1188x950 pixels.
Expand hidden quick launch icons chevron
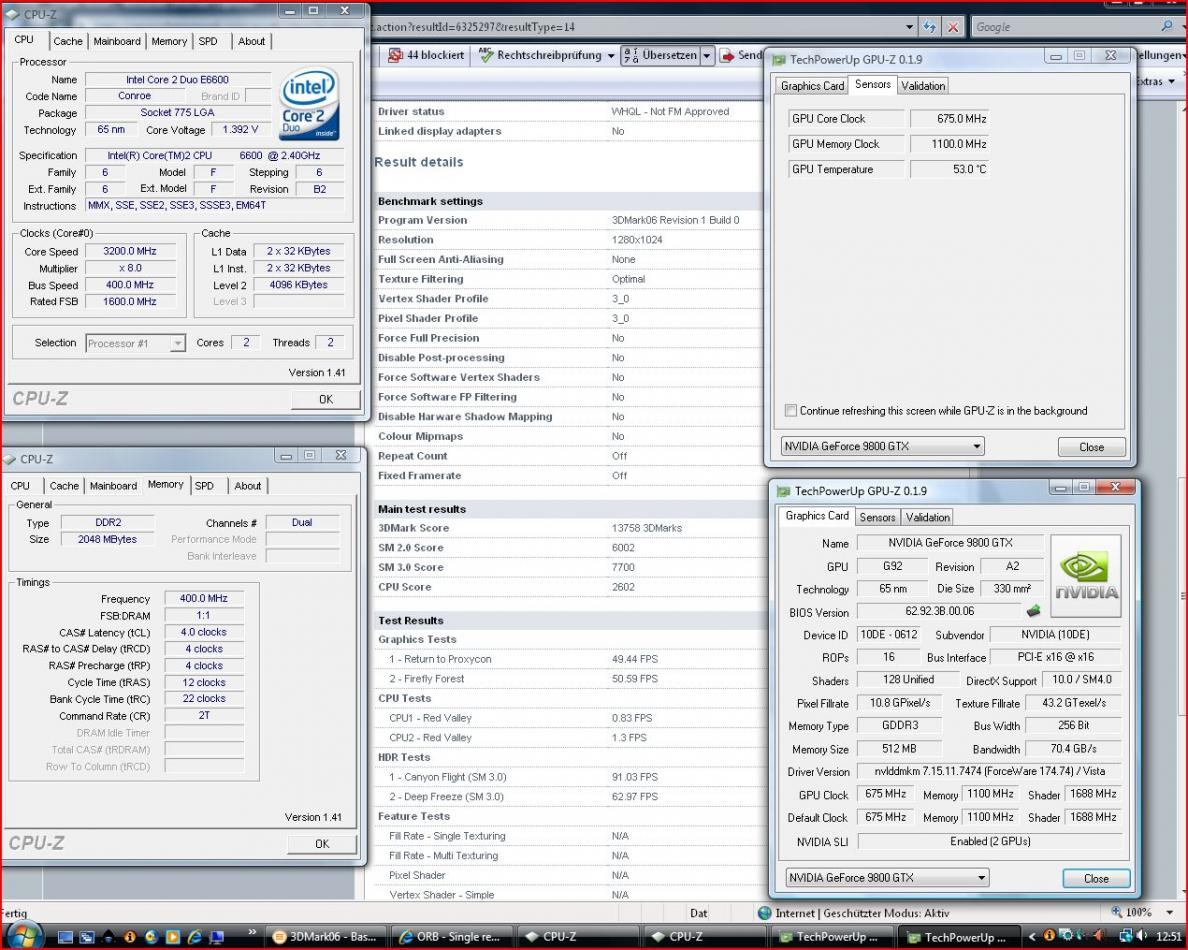(x=252, y=932)
